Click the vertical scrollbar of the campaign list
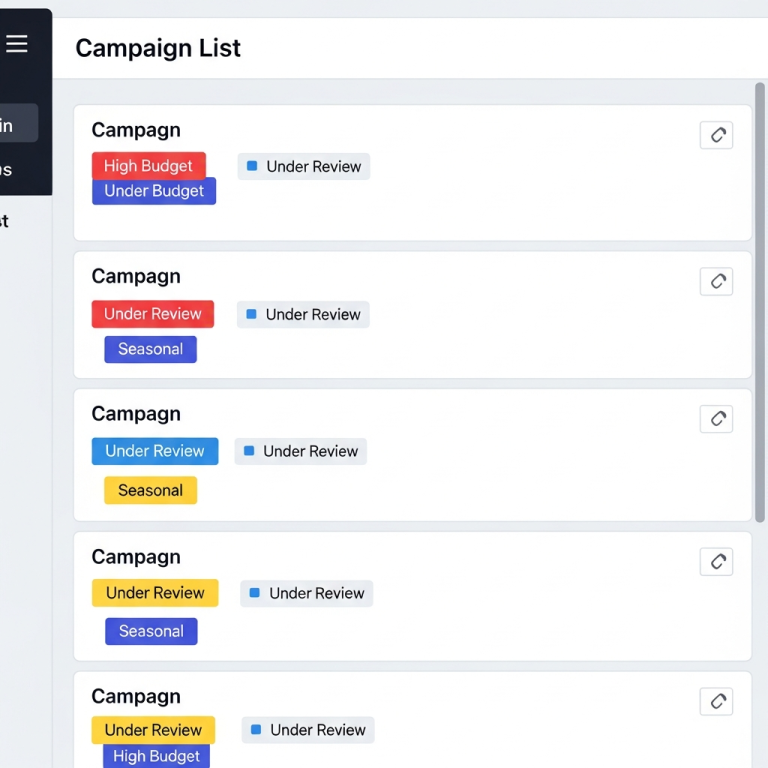 759,300
